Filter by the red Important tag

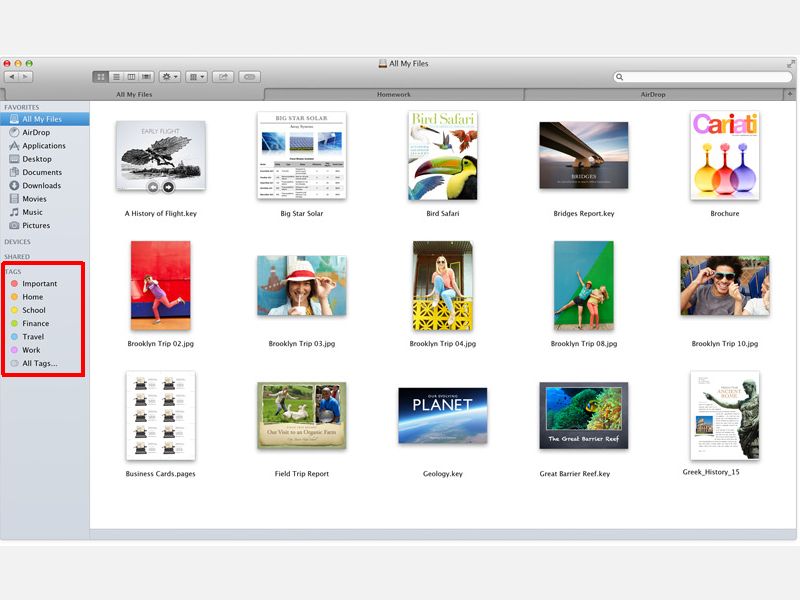coord(40,283)
